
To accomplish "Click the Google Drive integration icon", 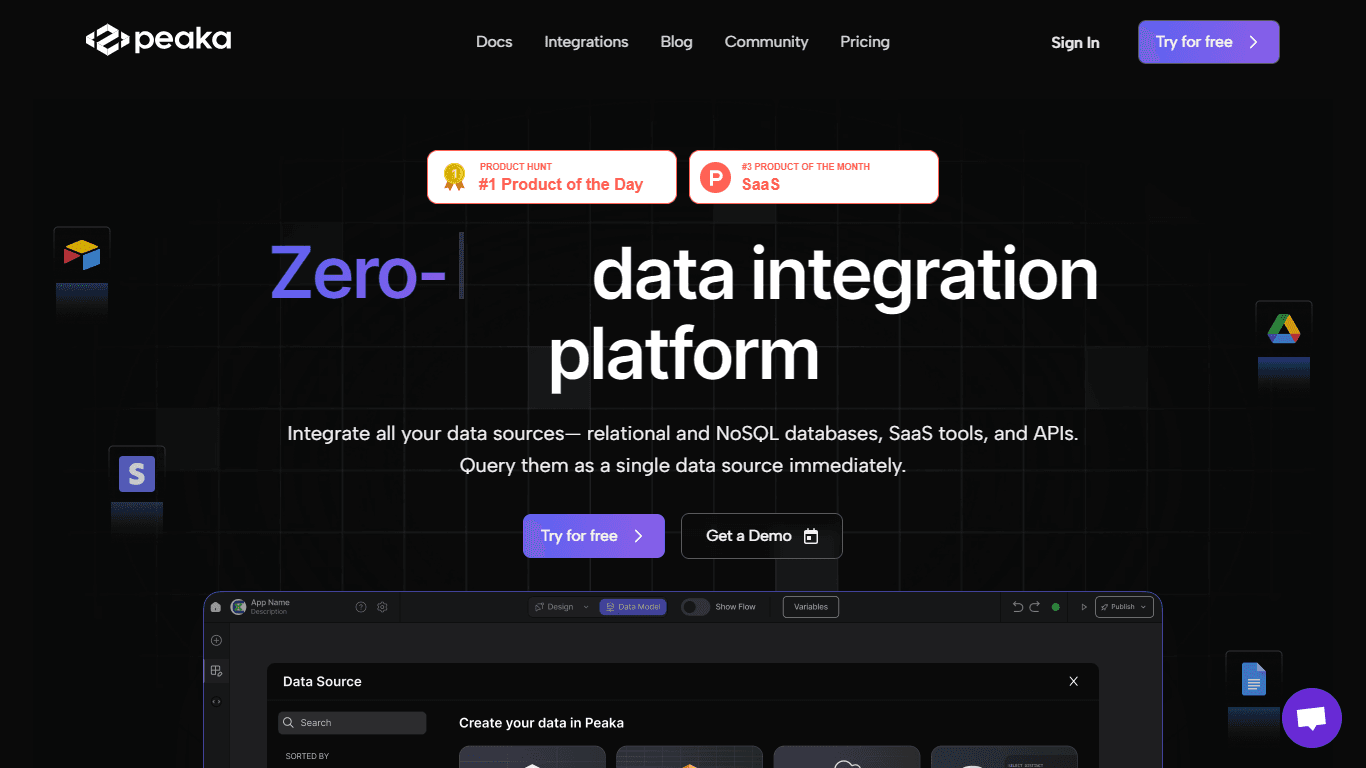I will (x=1283, y=328).
